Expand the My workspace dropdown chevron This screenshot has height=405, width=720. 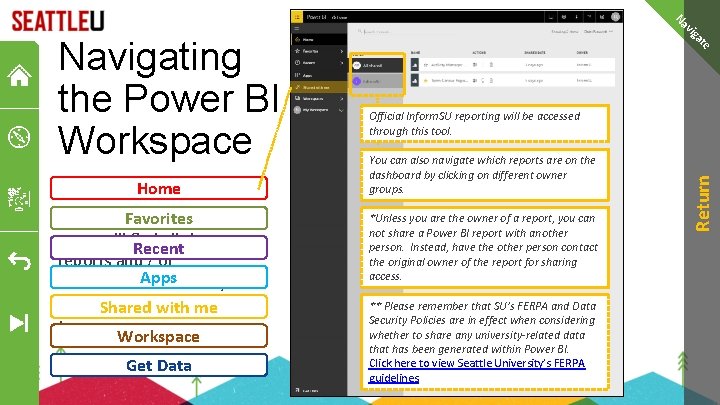click(x=341, y=110)
